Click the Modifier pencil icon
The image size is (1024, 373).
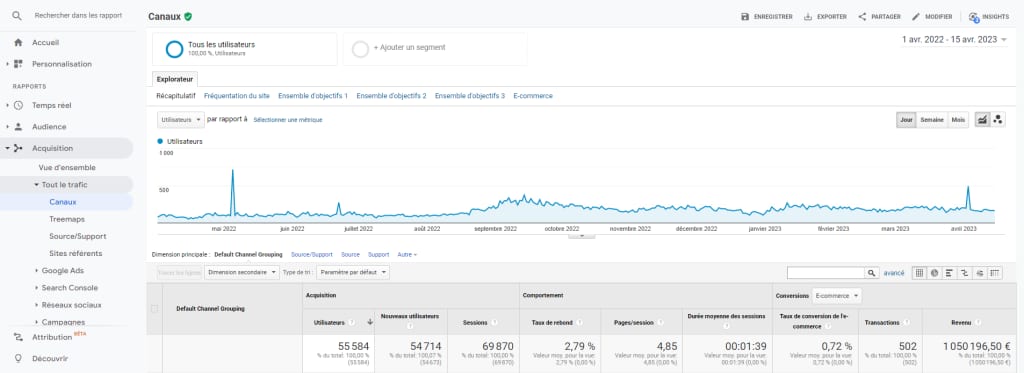916,17
